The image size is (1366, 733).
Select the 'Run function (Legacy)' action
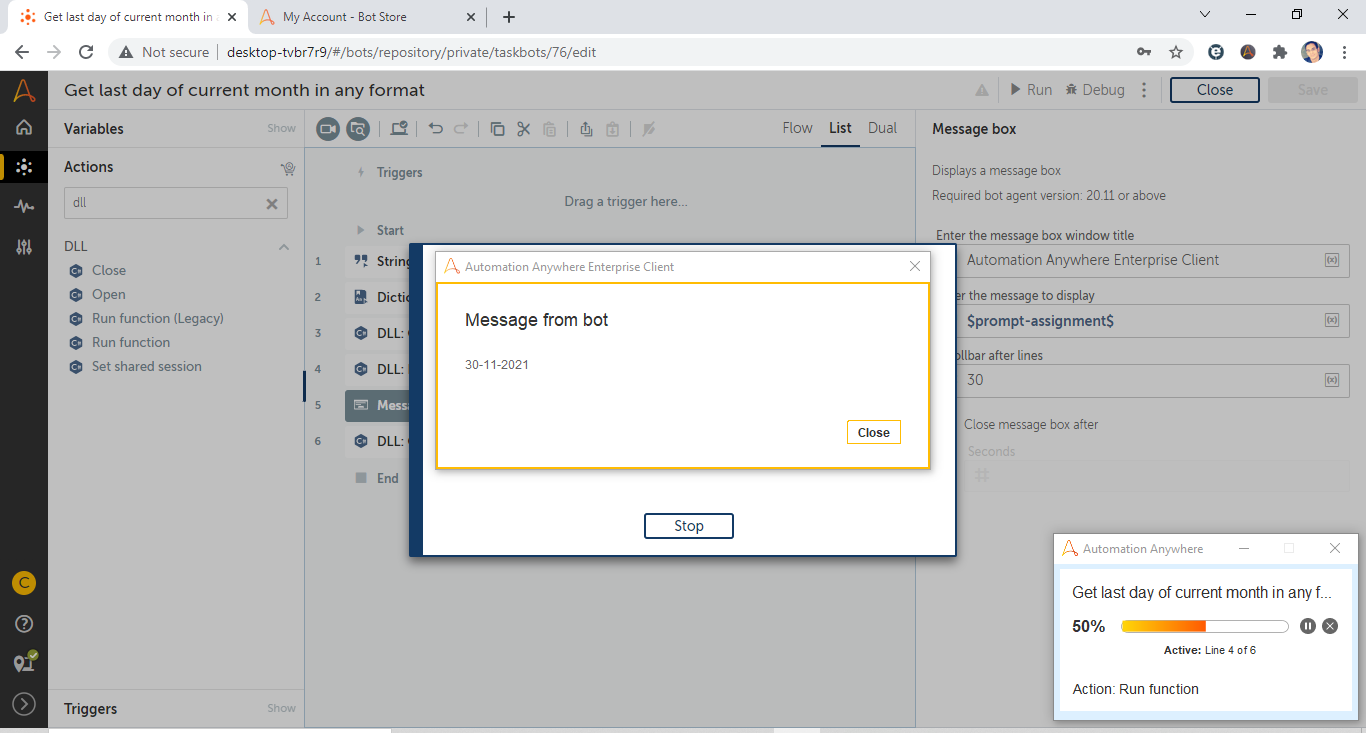pos(157,318)
